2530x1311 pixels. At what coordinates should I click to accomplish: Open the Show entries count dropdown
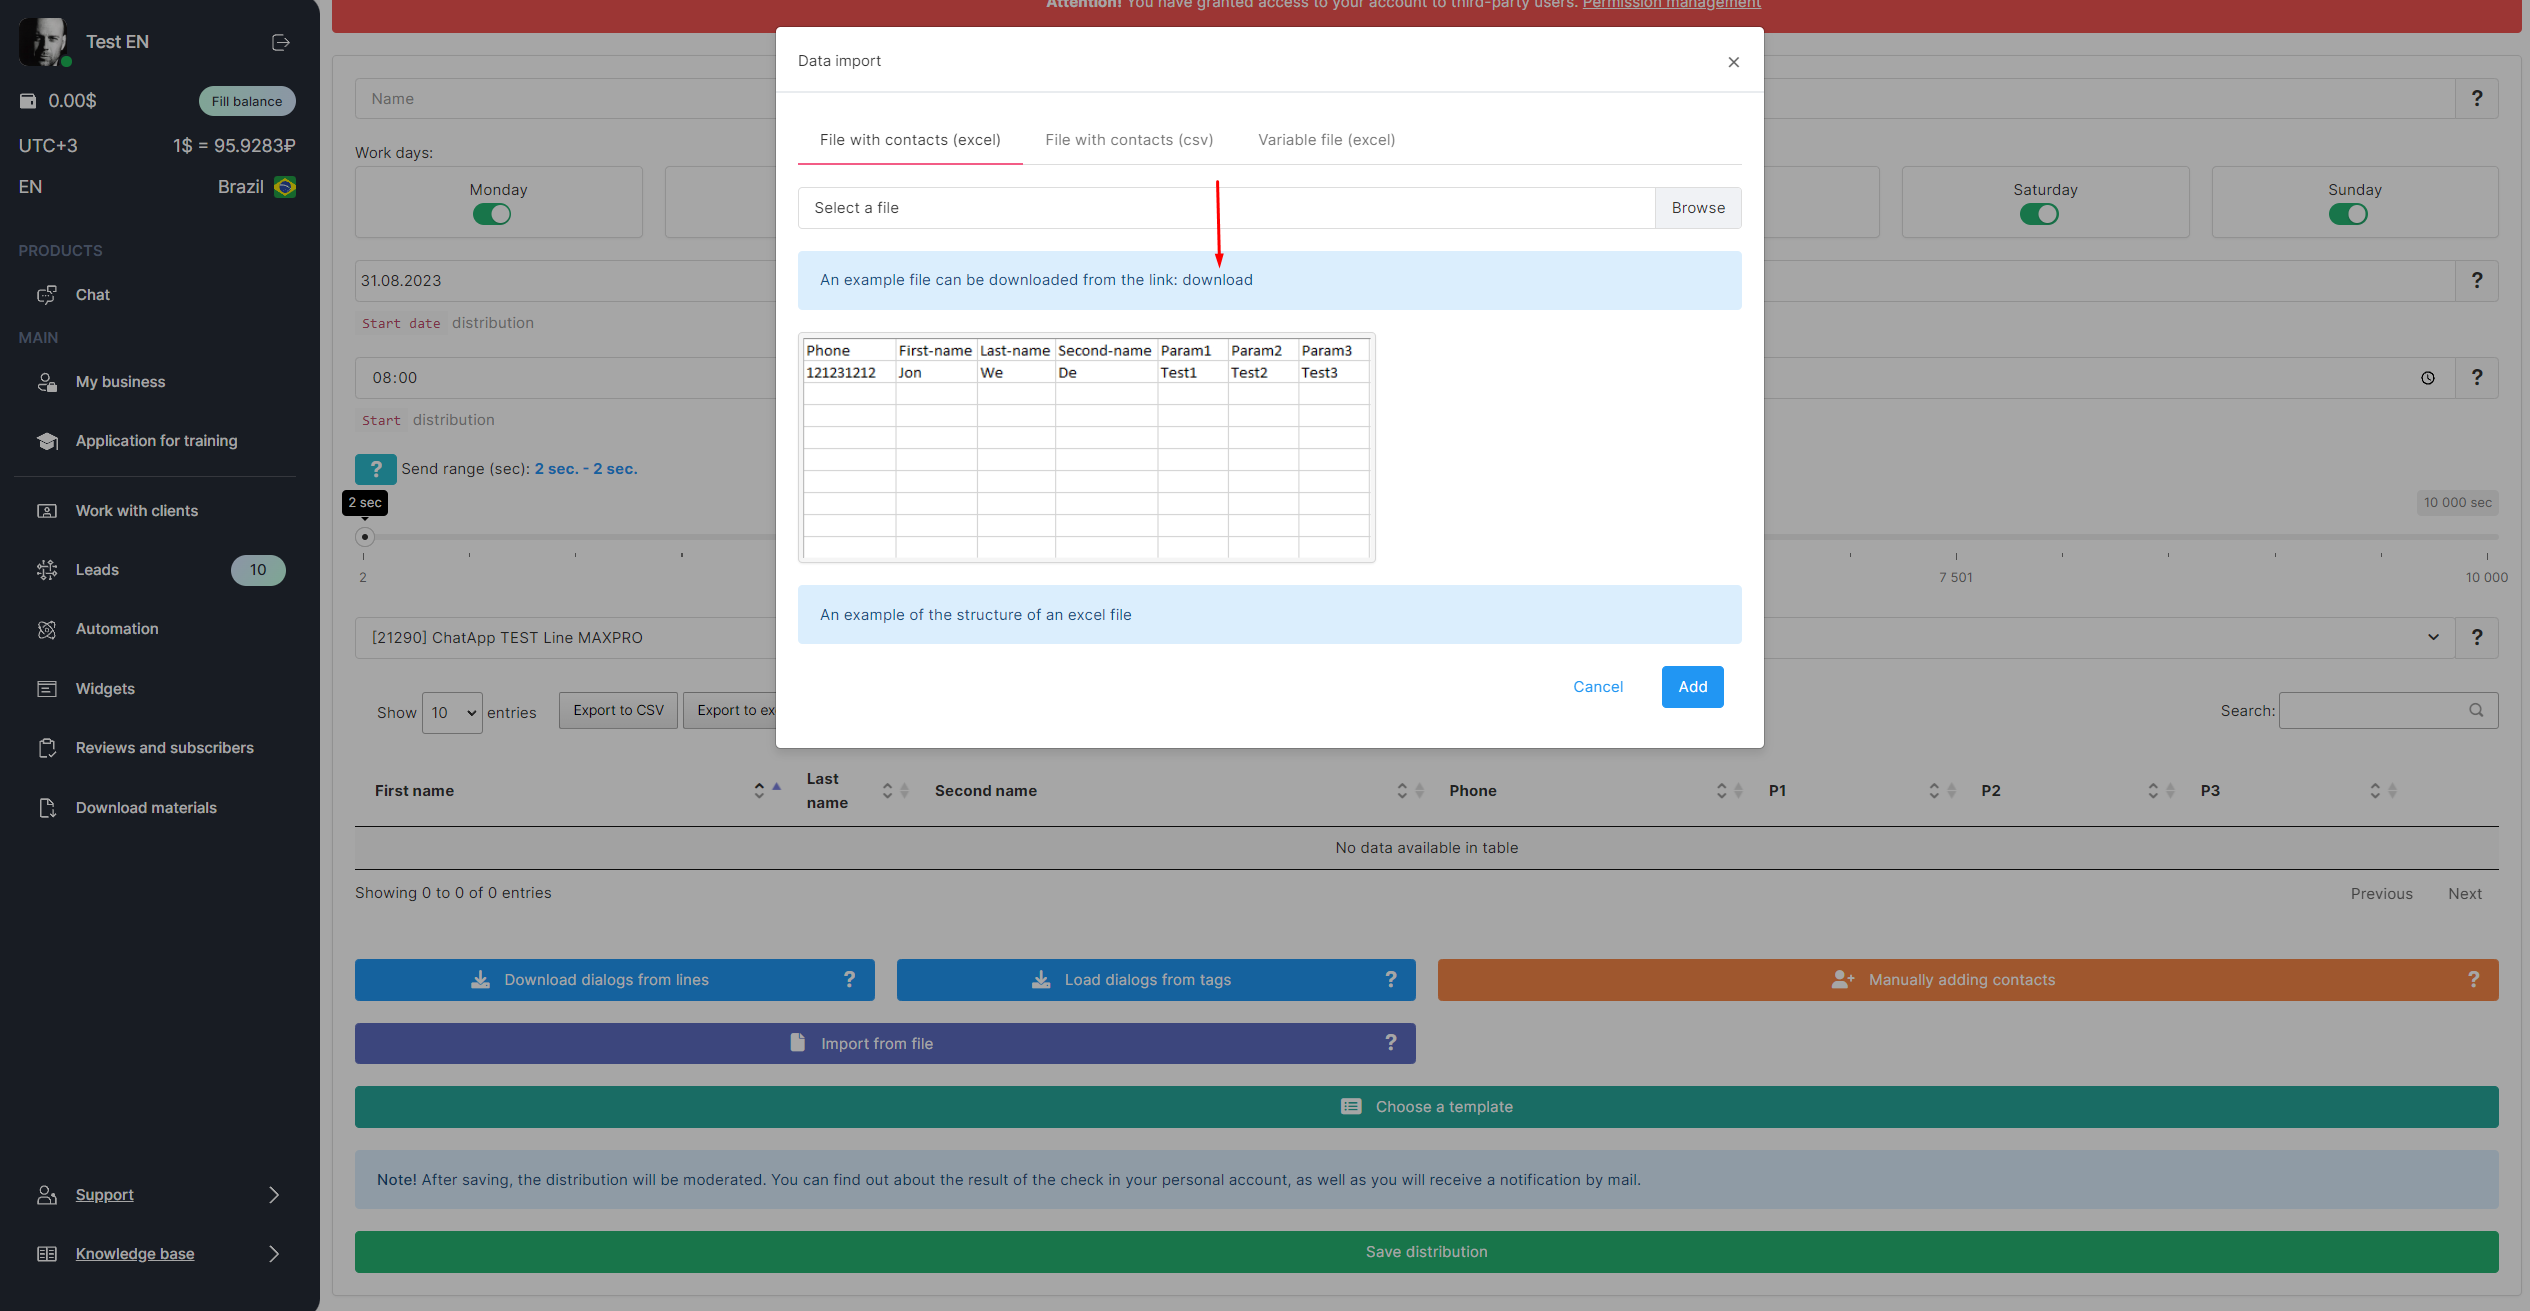pos(452,713)
